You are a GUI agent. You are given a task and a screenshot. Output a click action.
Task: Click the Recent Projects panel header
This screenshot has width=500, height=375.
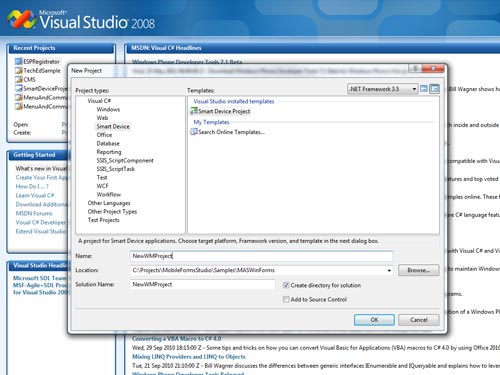tap(61, 48)
